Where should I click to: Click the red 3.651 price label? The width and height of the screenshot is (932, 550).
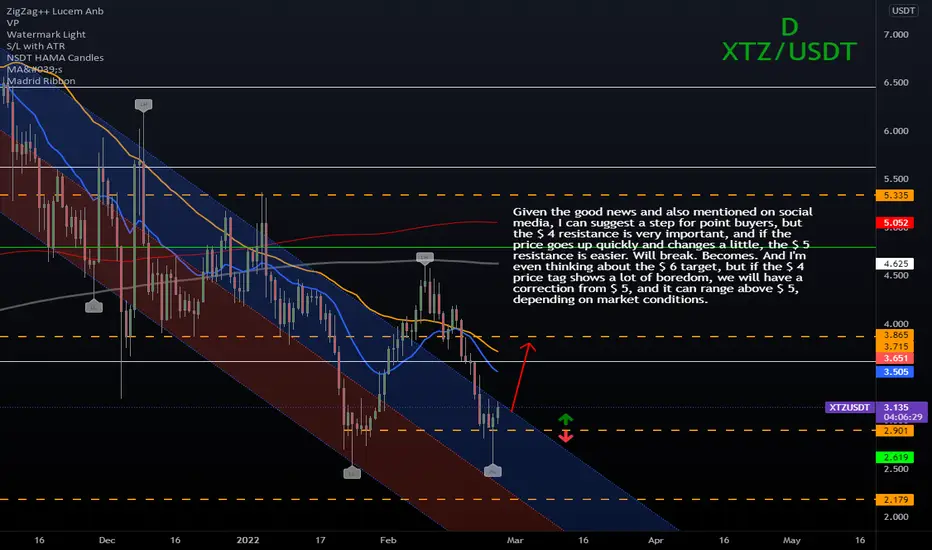pyautogui.click(x=895, y=358)
